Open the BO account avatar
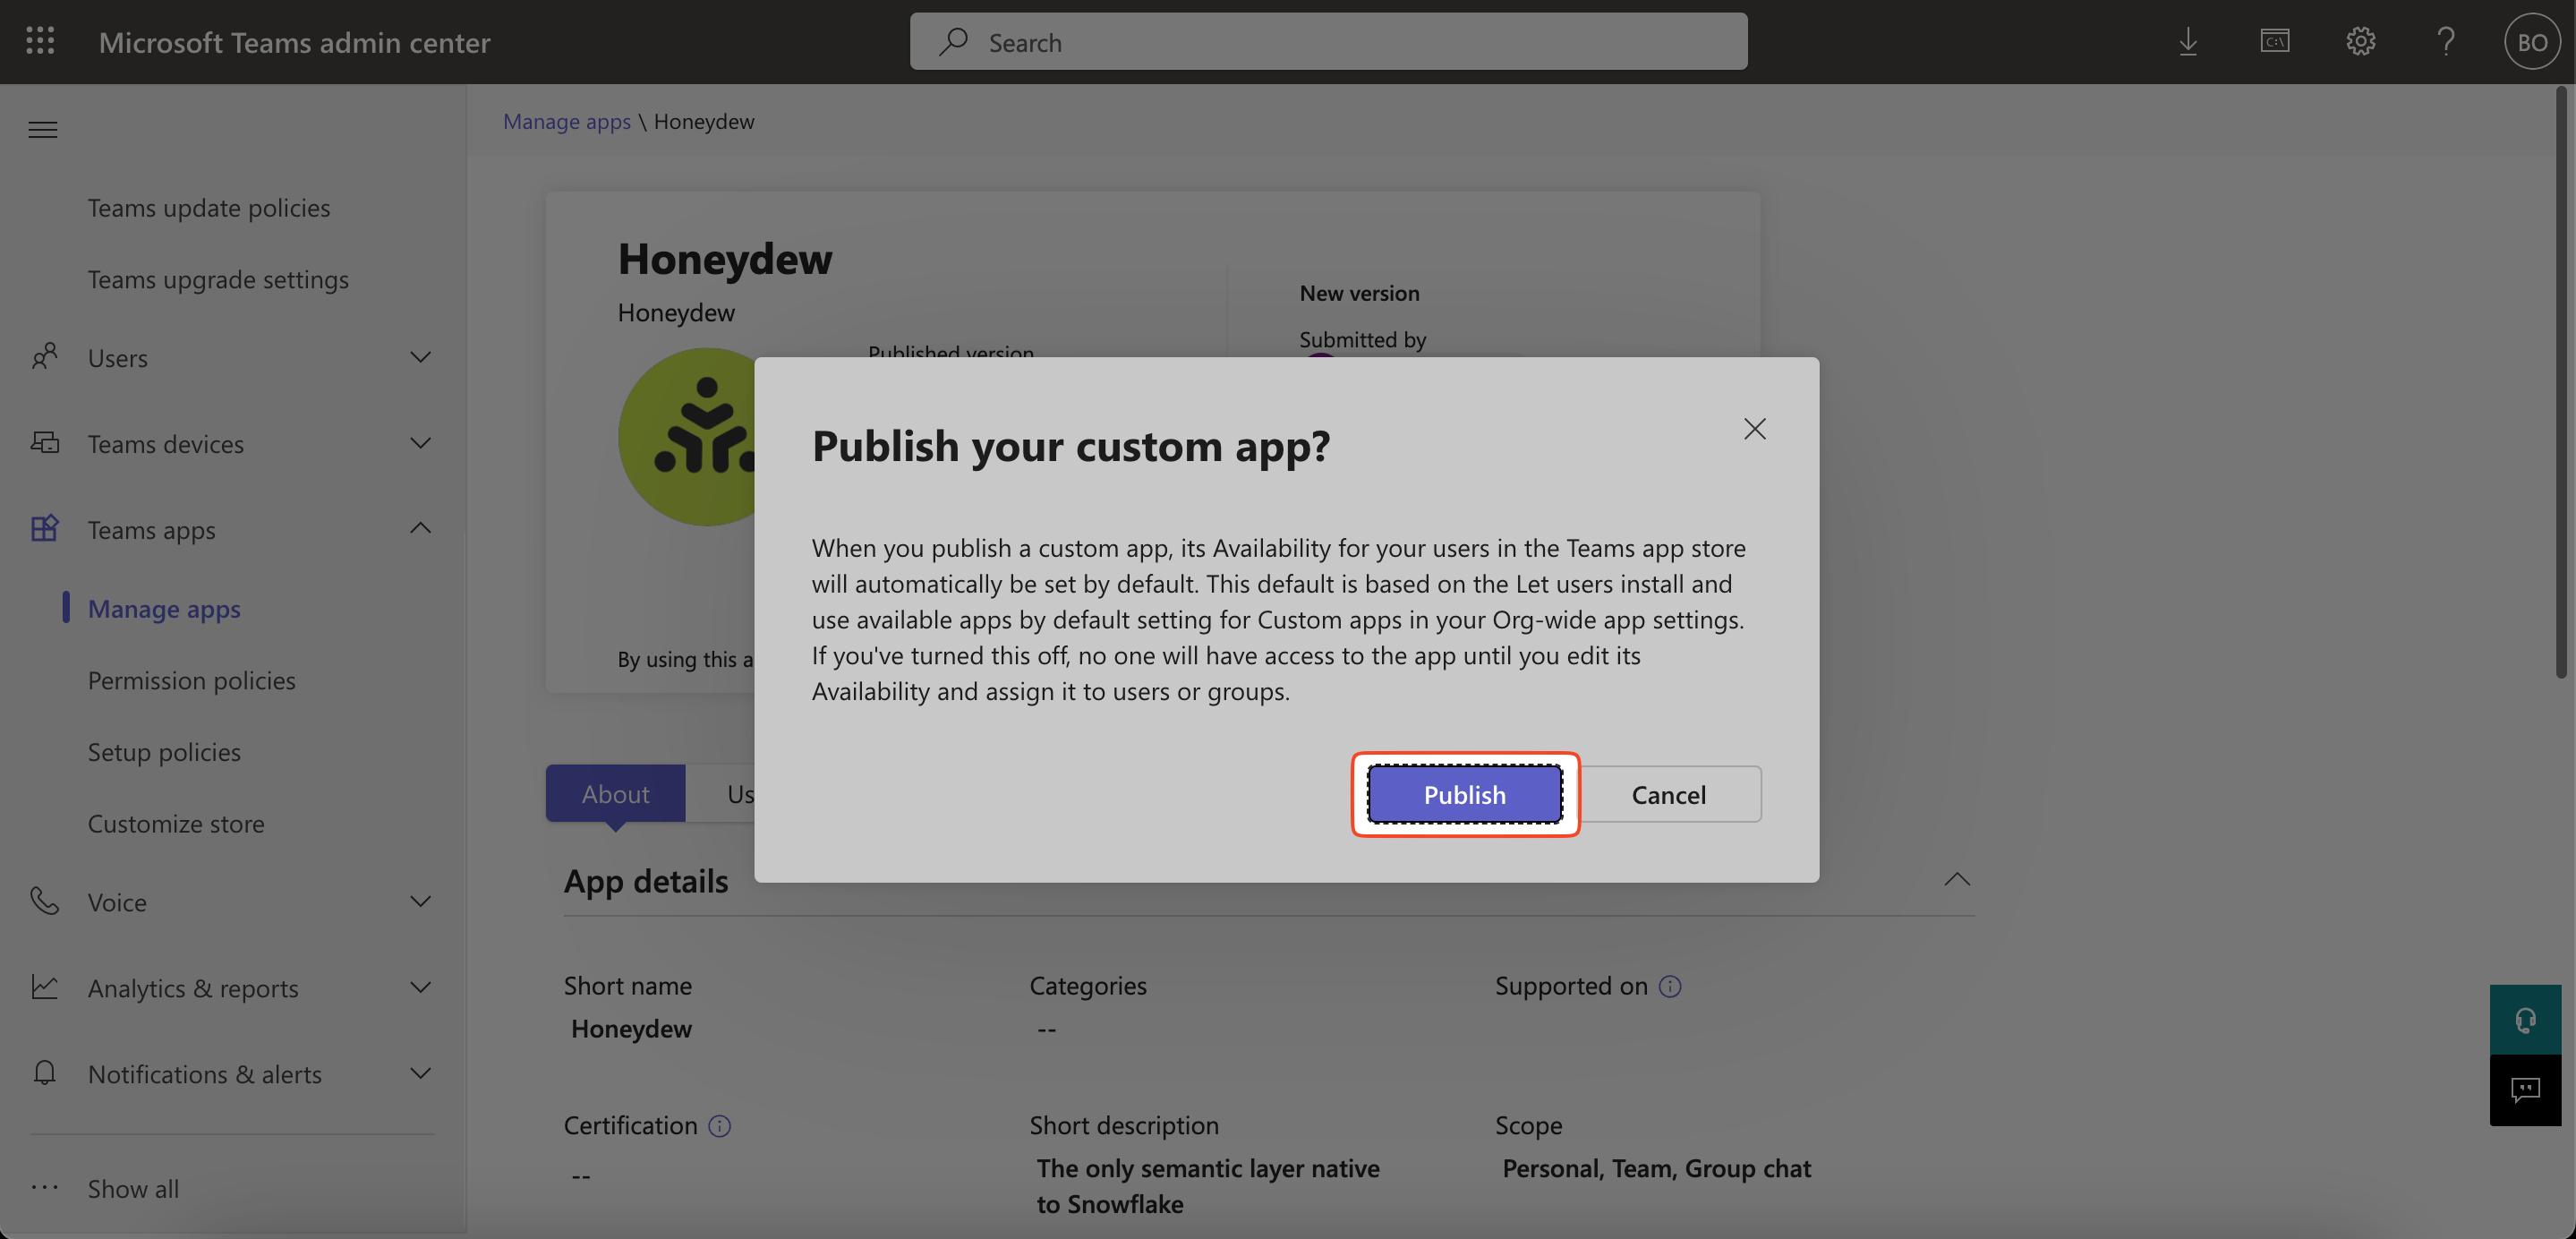Image resolution: width=2576 pixels, height=1239 pixels. [2531, 42]
